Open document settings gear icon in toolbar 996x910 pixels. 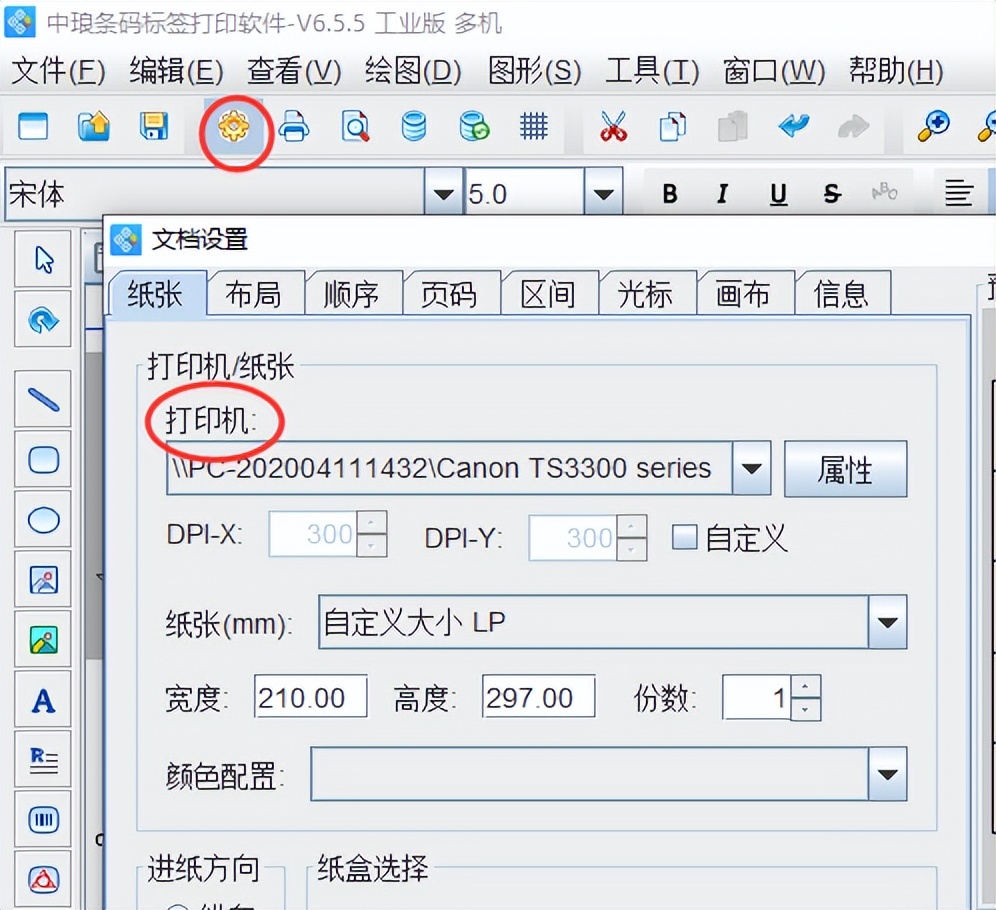pos(233,127)
